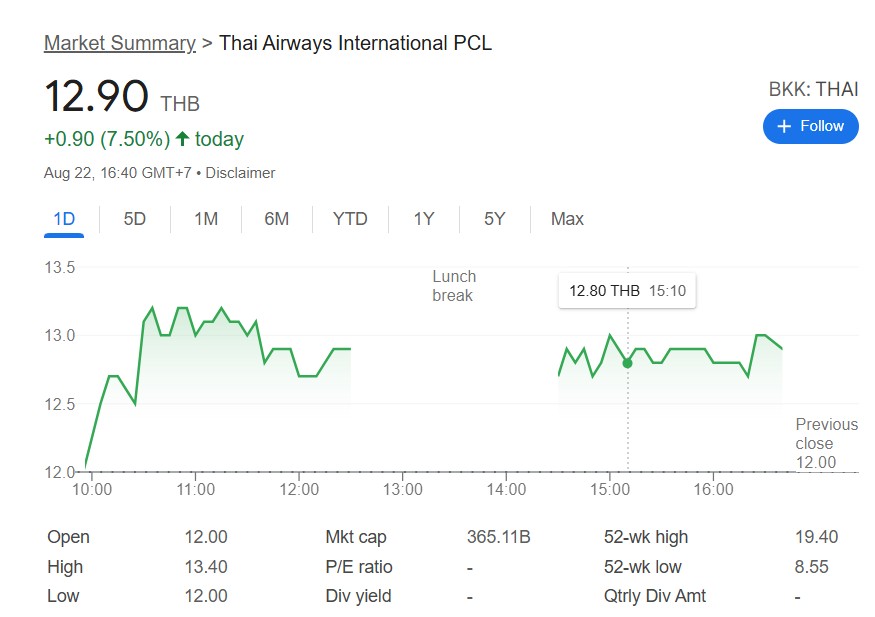Select the YTD range tab

[x=350, y=219]
